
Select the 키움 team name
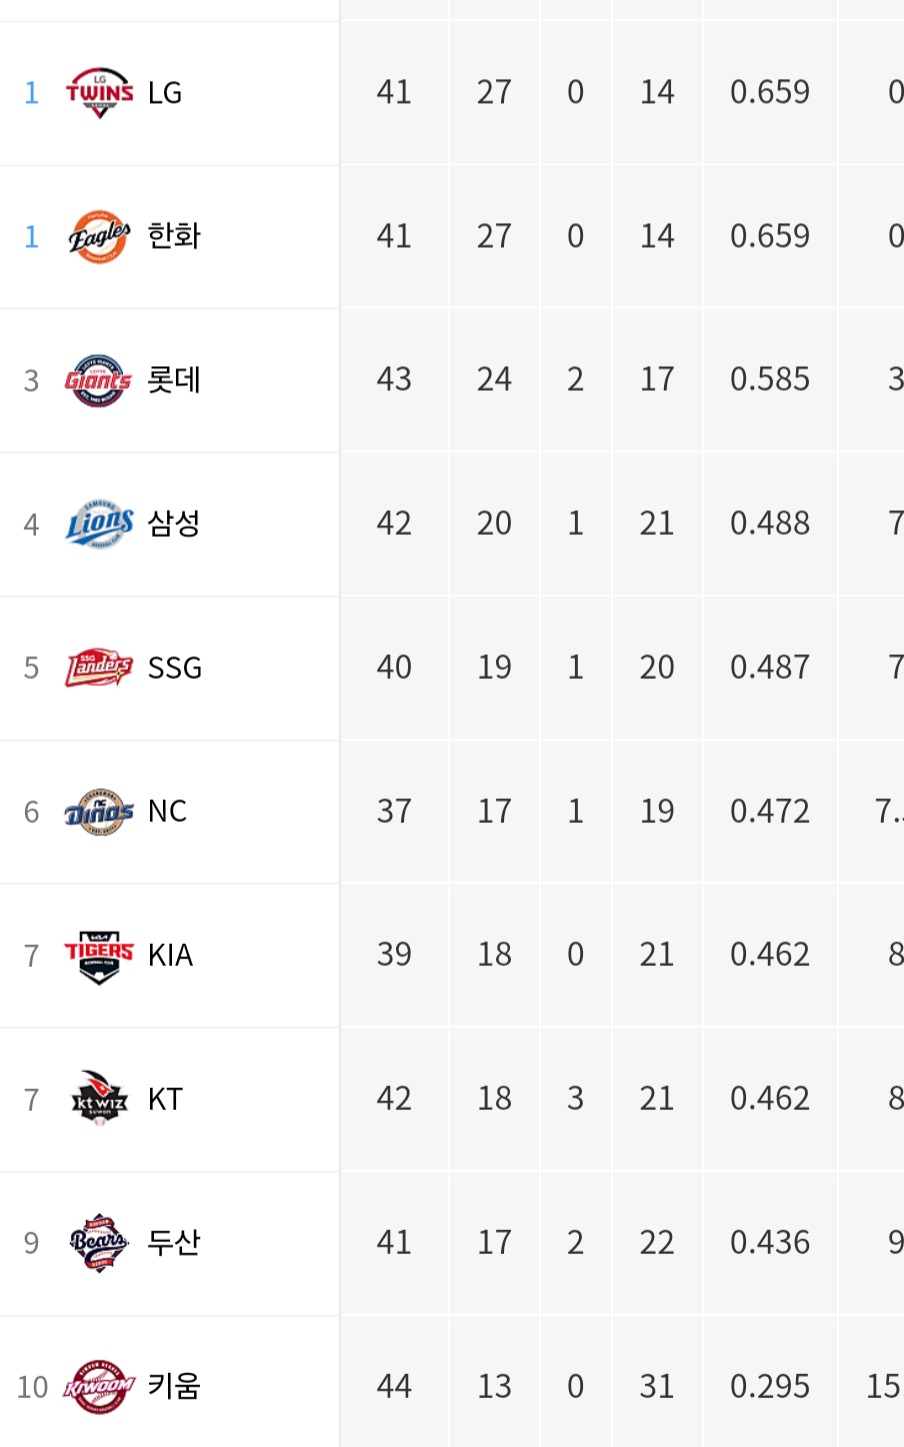174,1386
